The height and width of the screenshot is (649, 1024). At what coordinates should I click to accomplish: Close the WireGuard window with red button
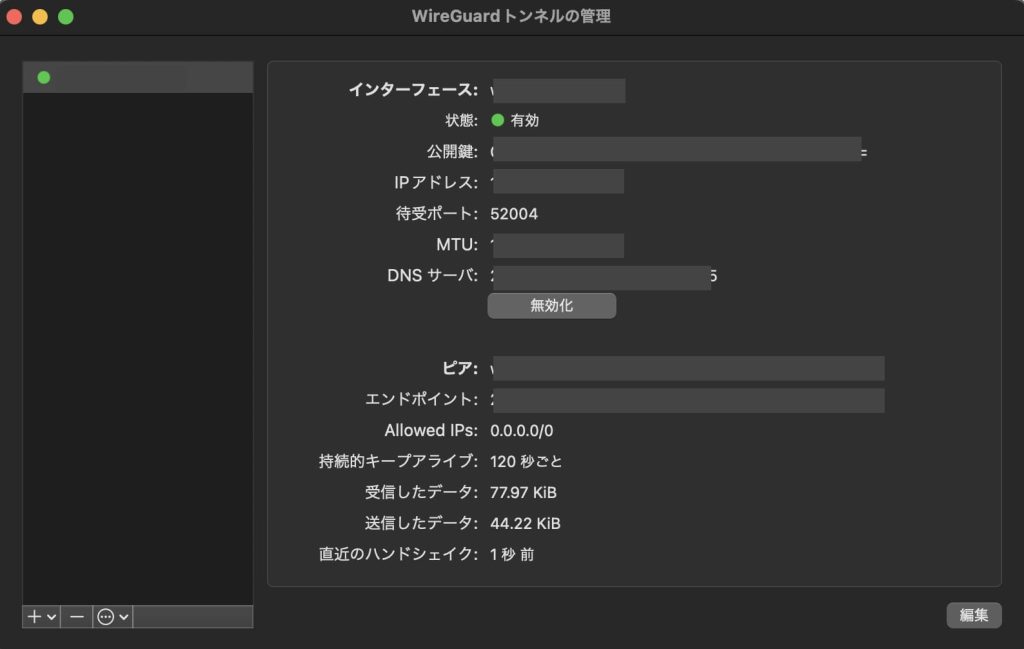14,17
